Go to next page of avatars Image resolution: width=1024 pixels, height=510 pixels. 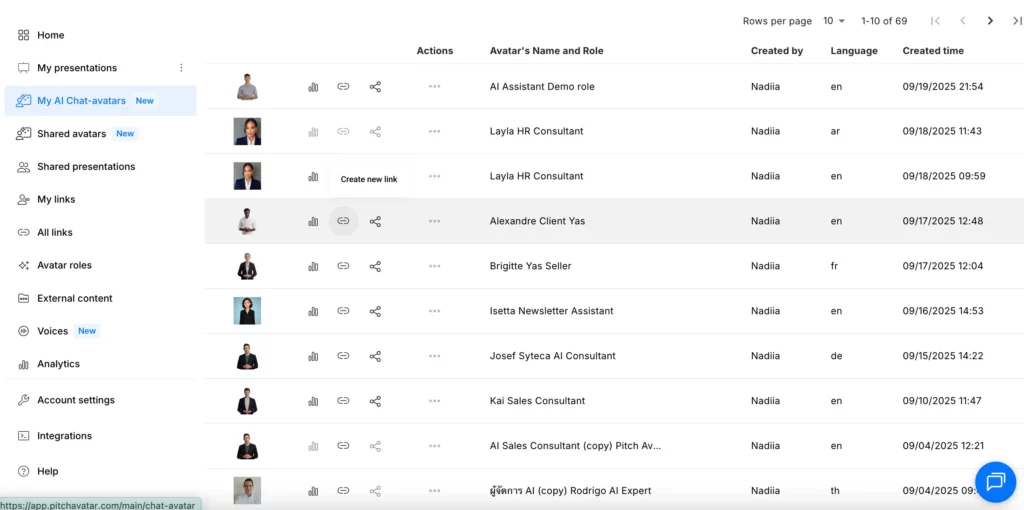990,21
